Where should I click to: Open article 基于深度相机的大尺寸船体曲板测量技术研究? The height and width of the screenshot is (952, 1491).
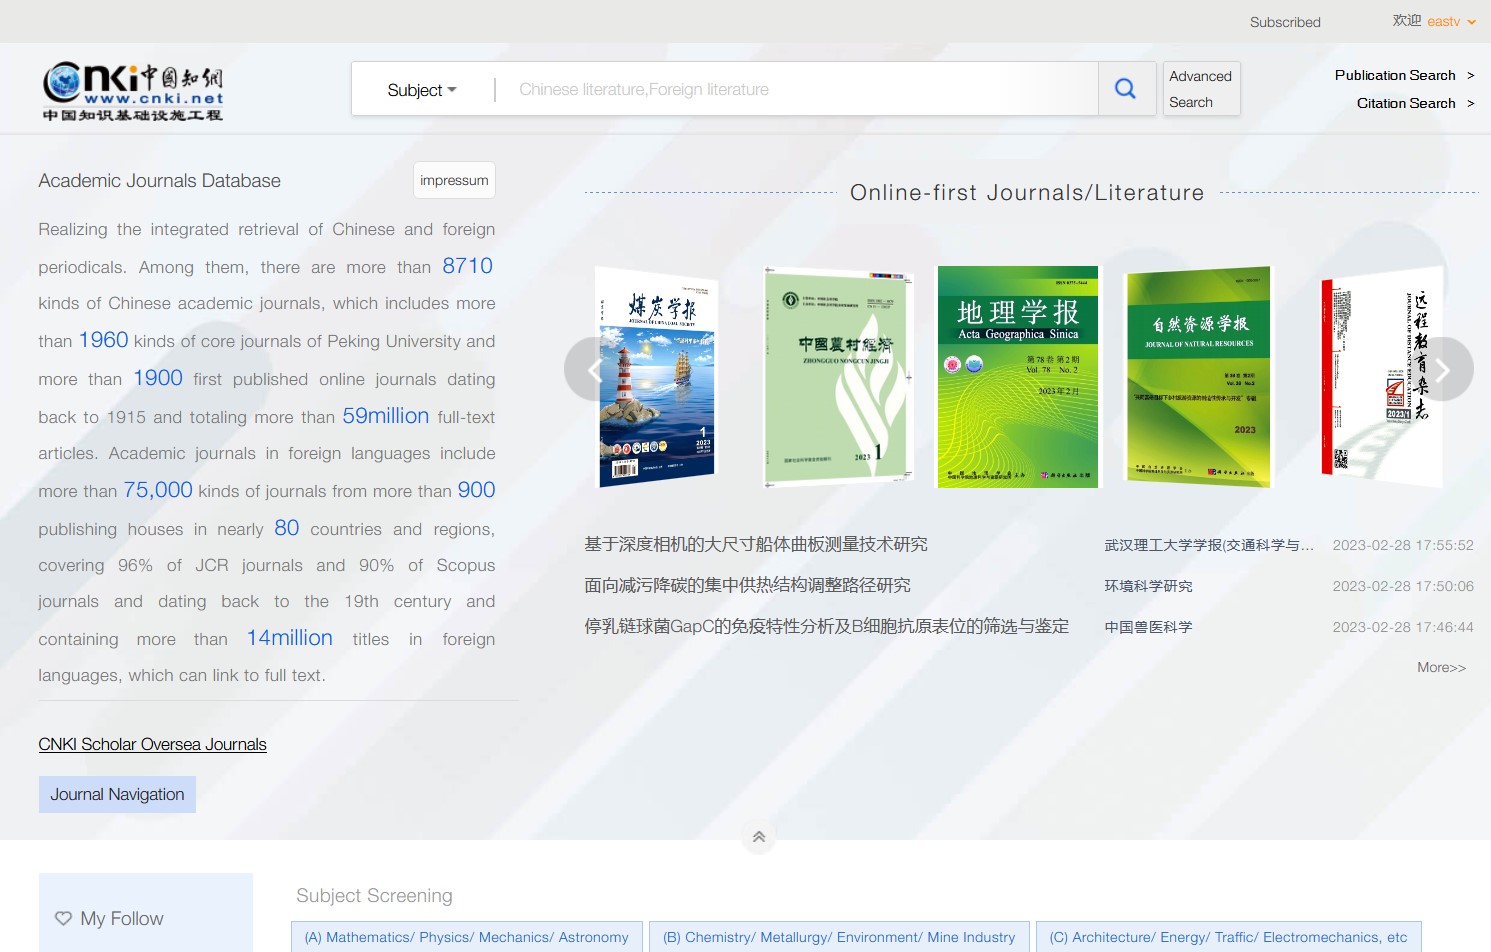(x=756, y=544)
